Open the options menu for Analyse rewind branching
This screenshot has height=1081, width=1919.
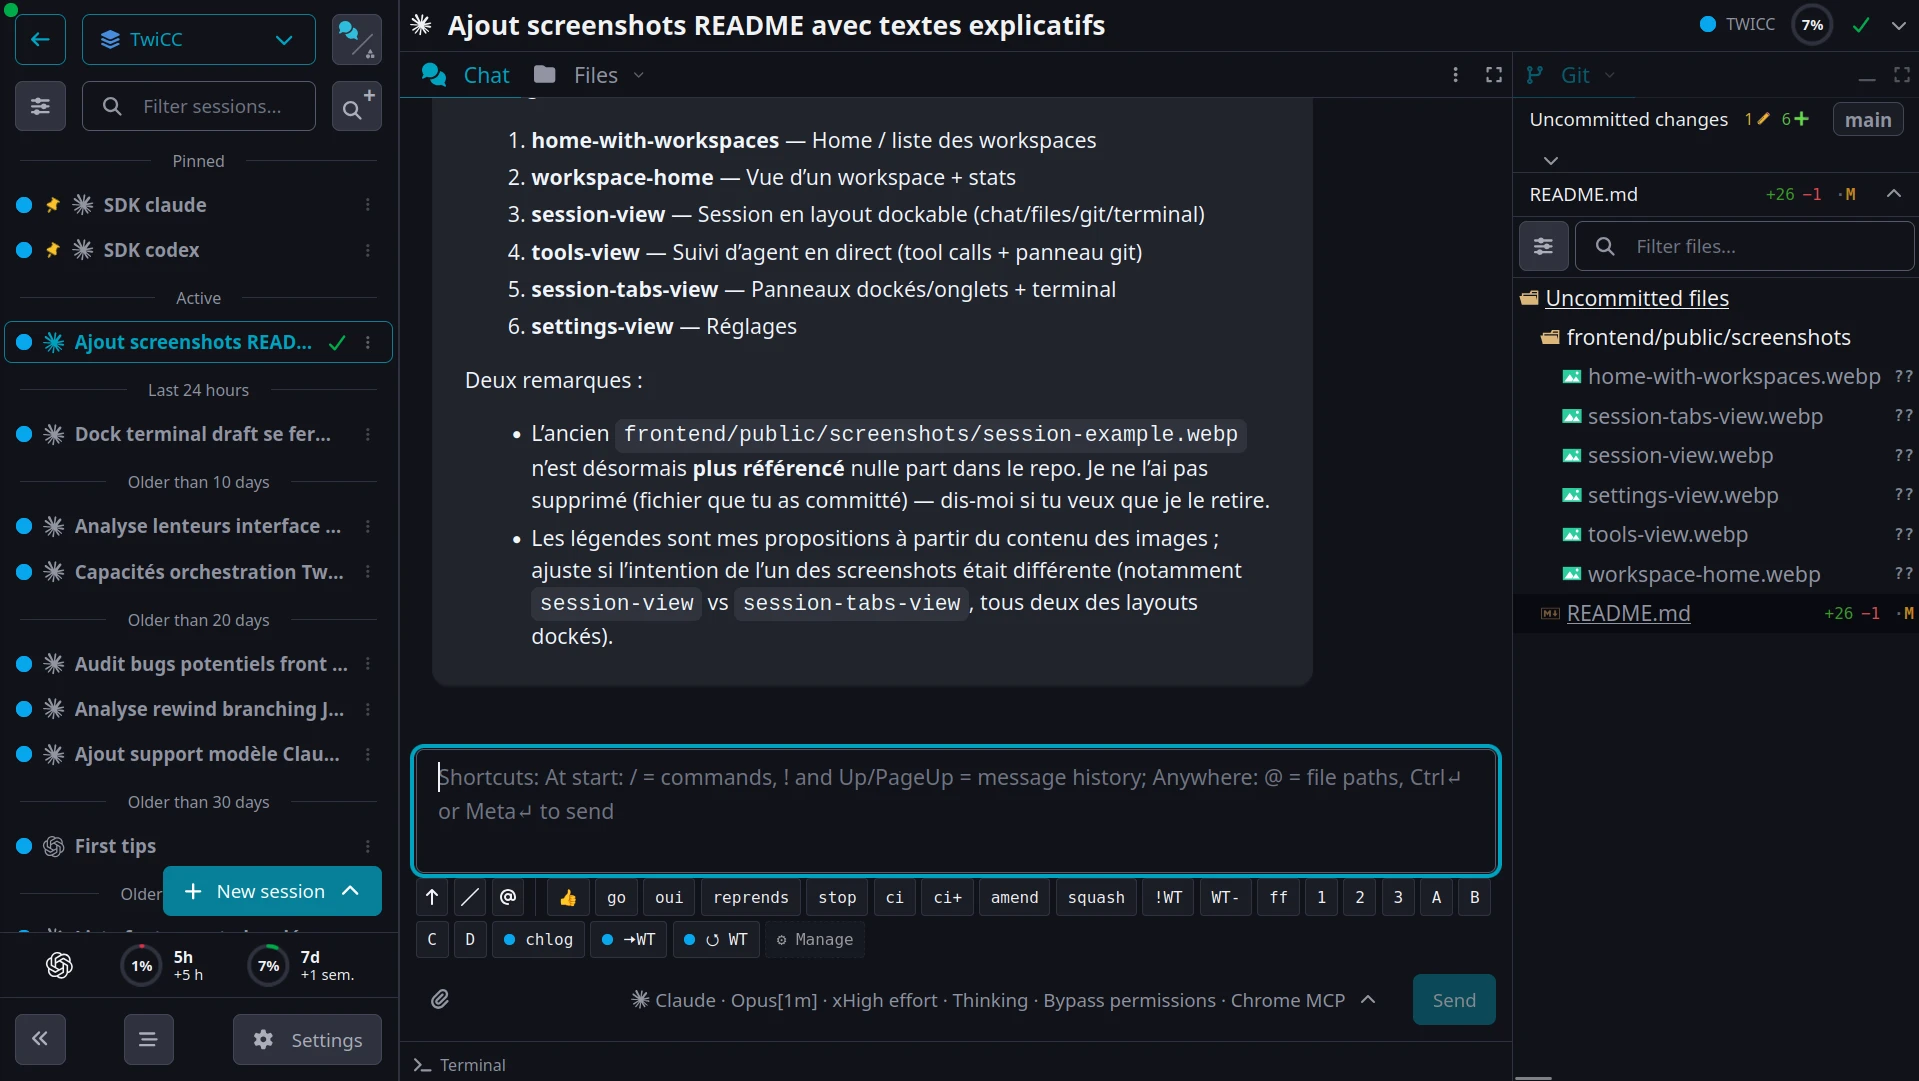(368, 709)
